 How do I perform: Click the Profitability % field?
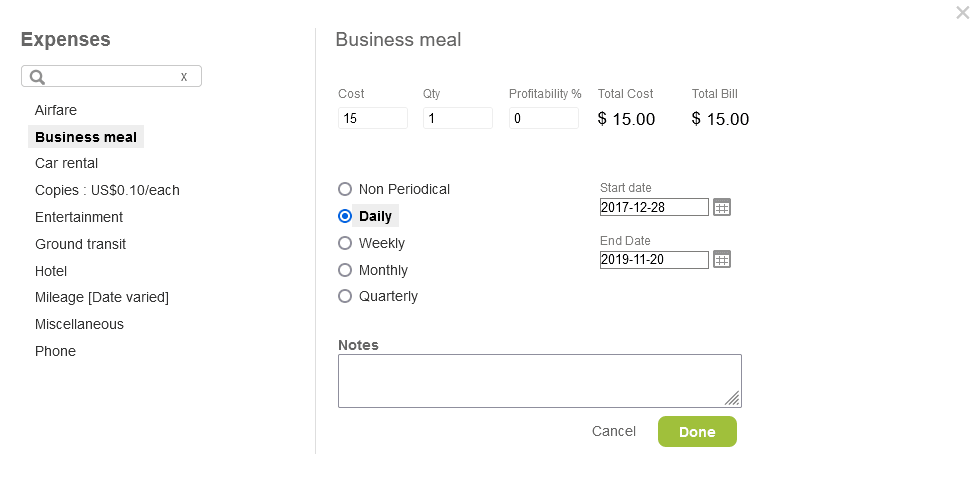coord(543,118)
